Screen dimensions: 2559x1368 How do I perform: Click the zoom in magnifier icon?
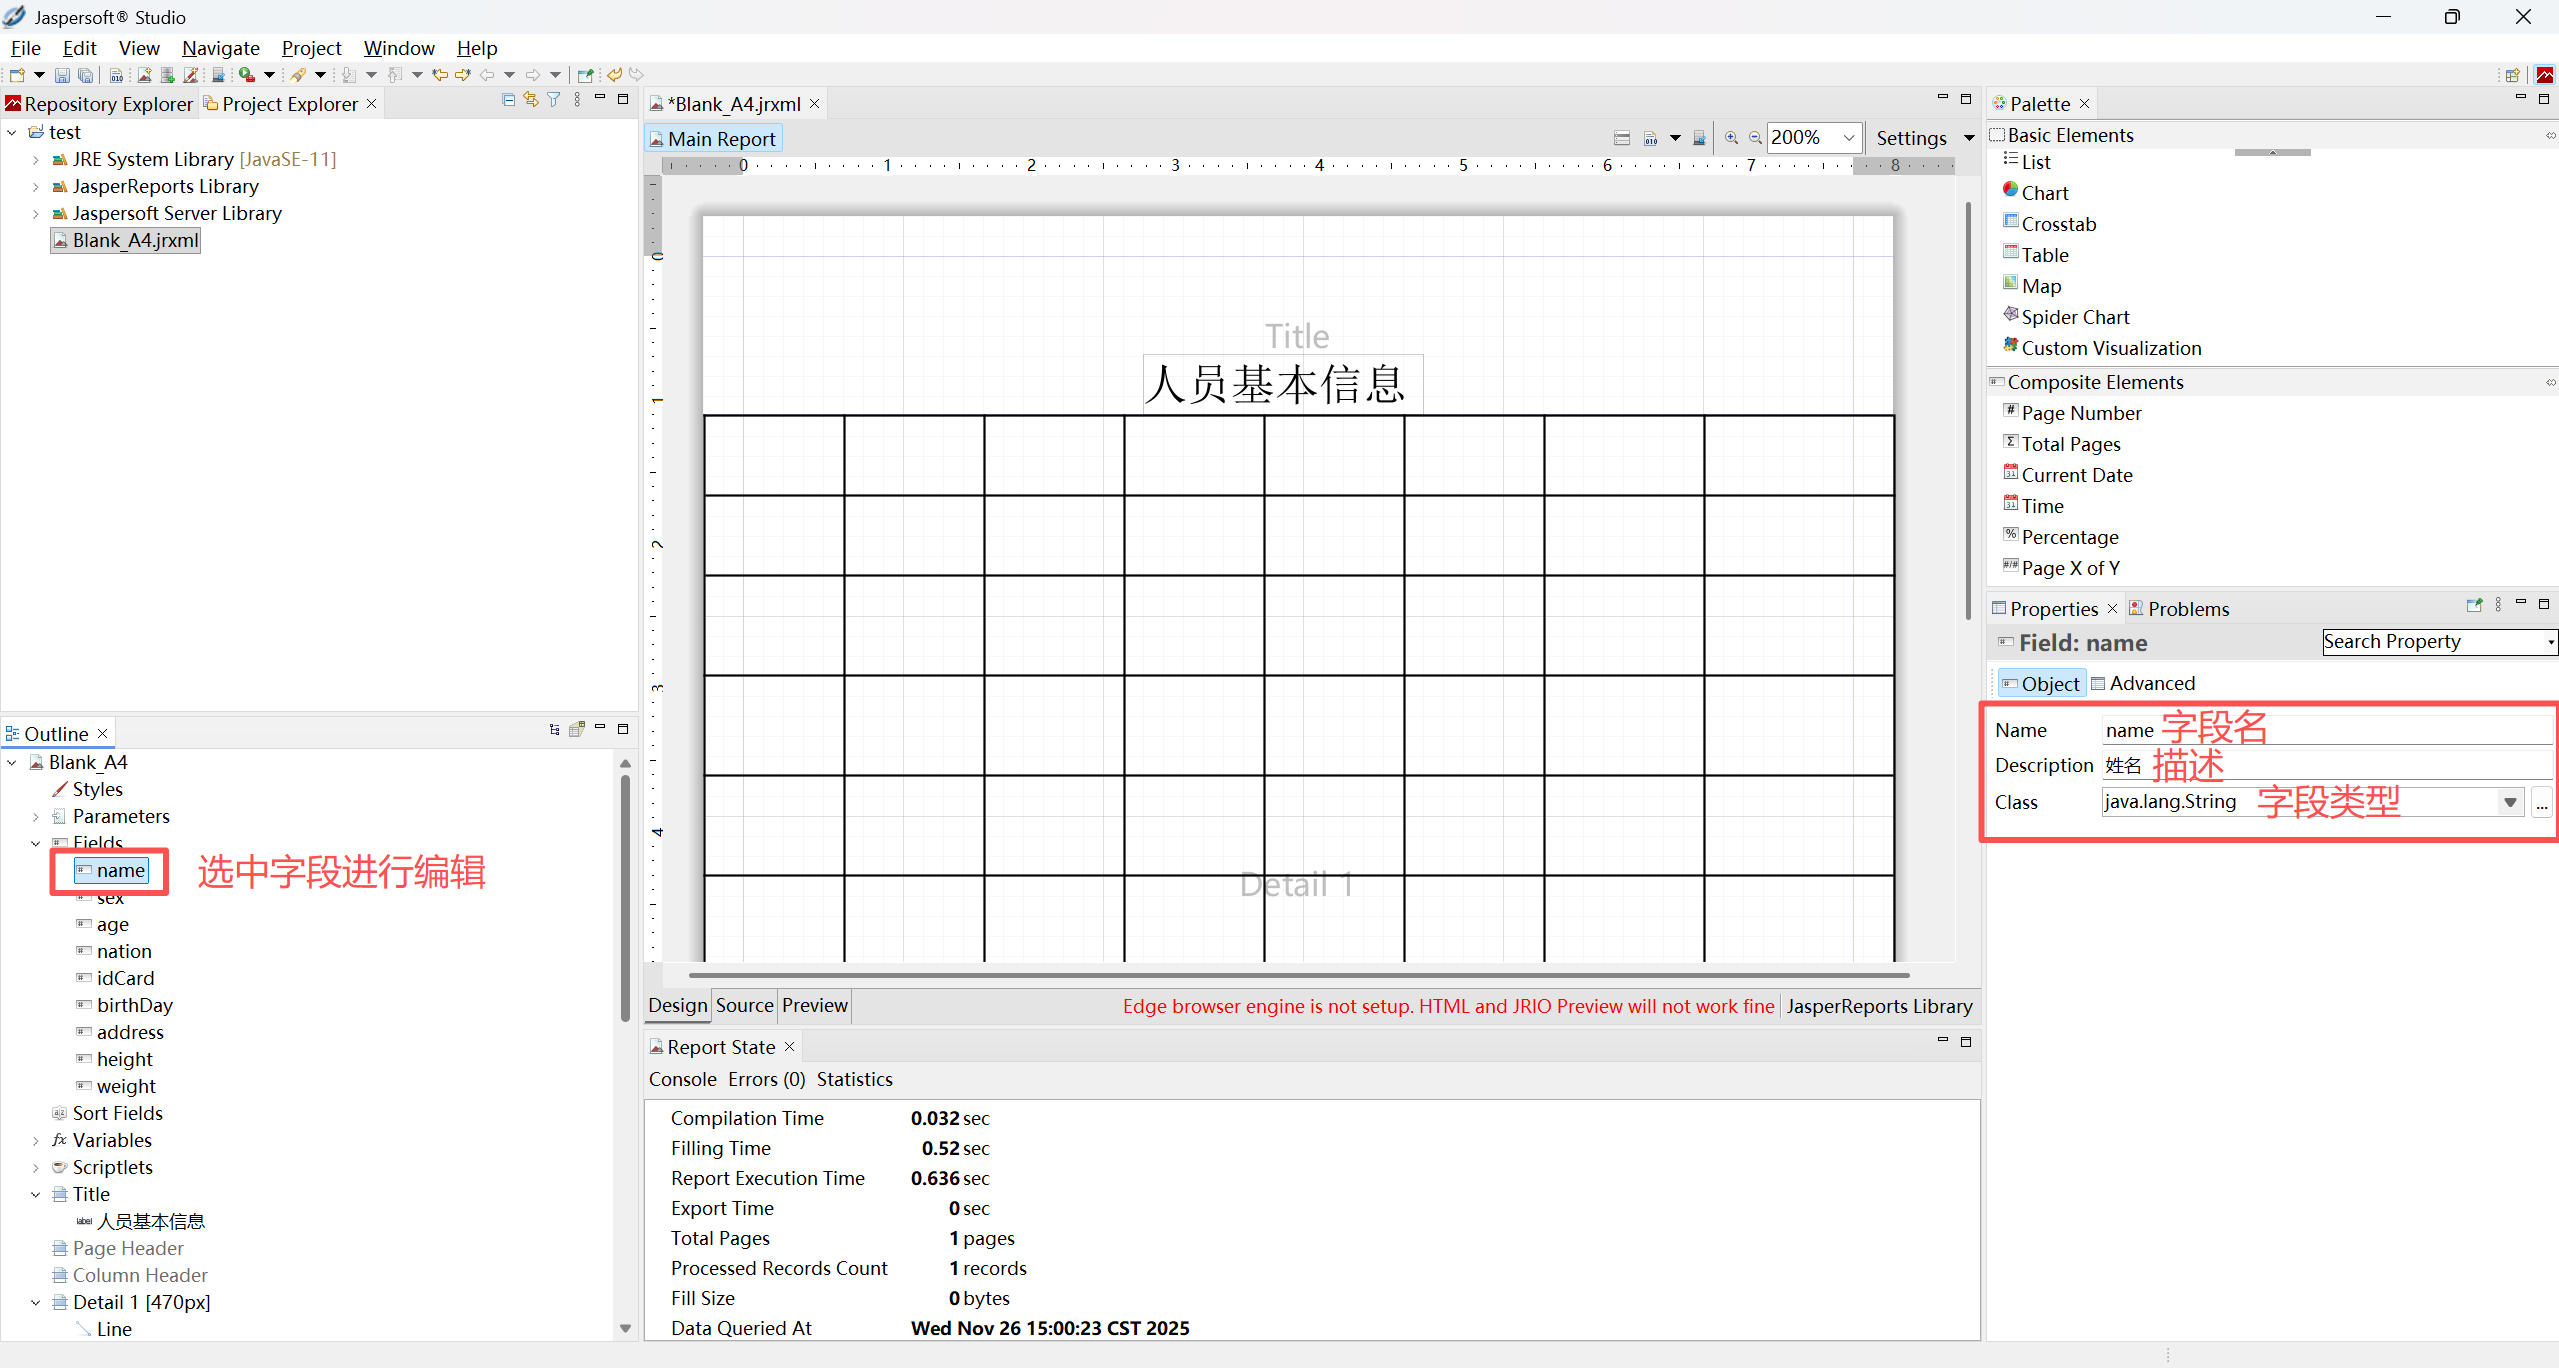coord(1731,138)
